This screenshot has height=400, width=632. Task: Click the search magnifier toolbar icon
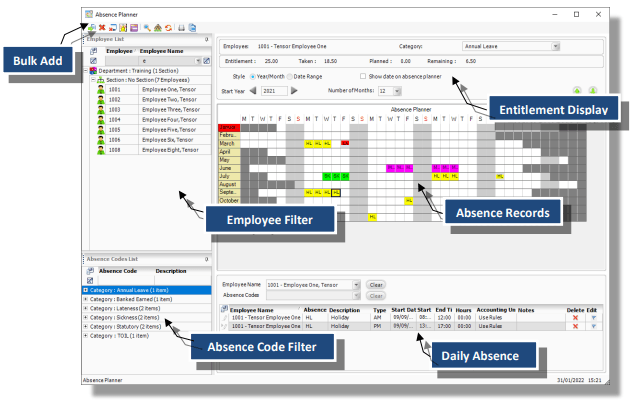(148, 29)
